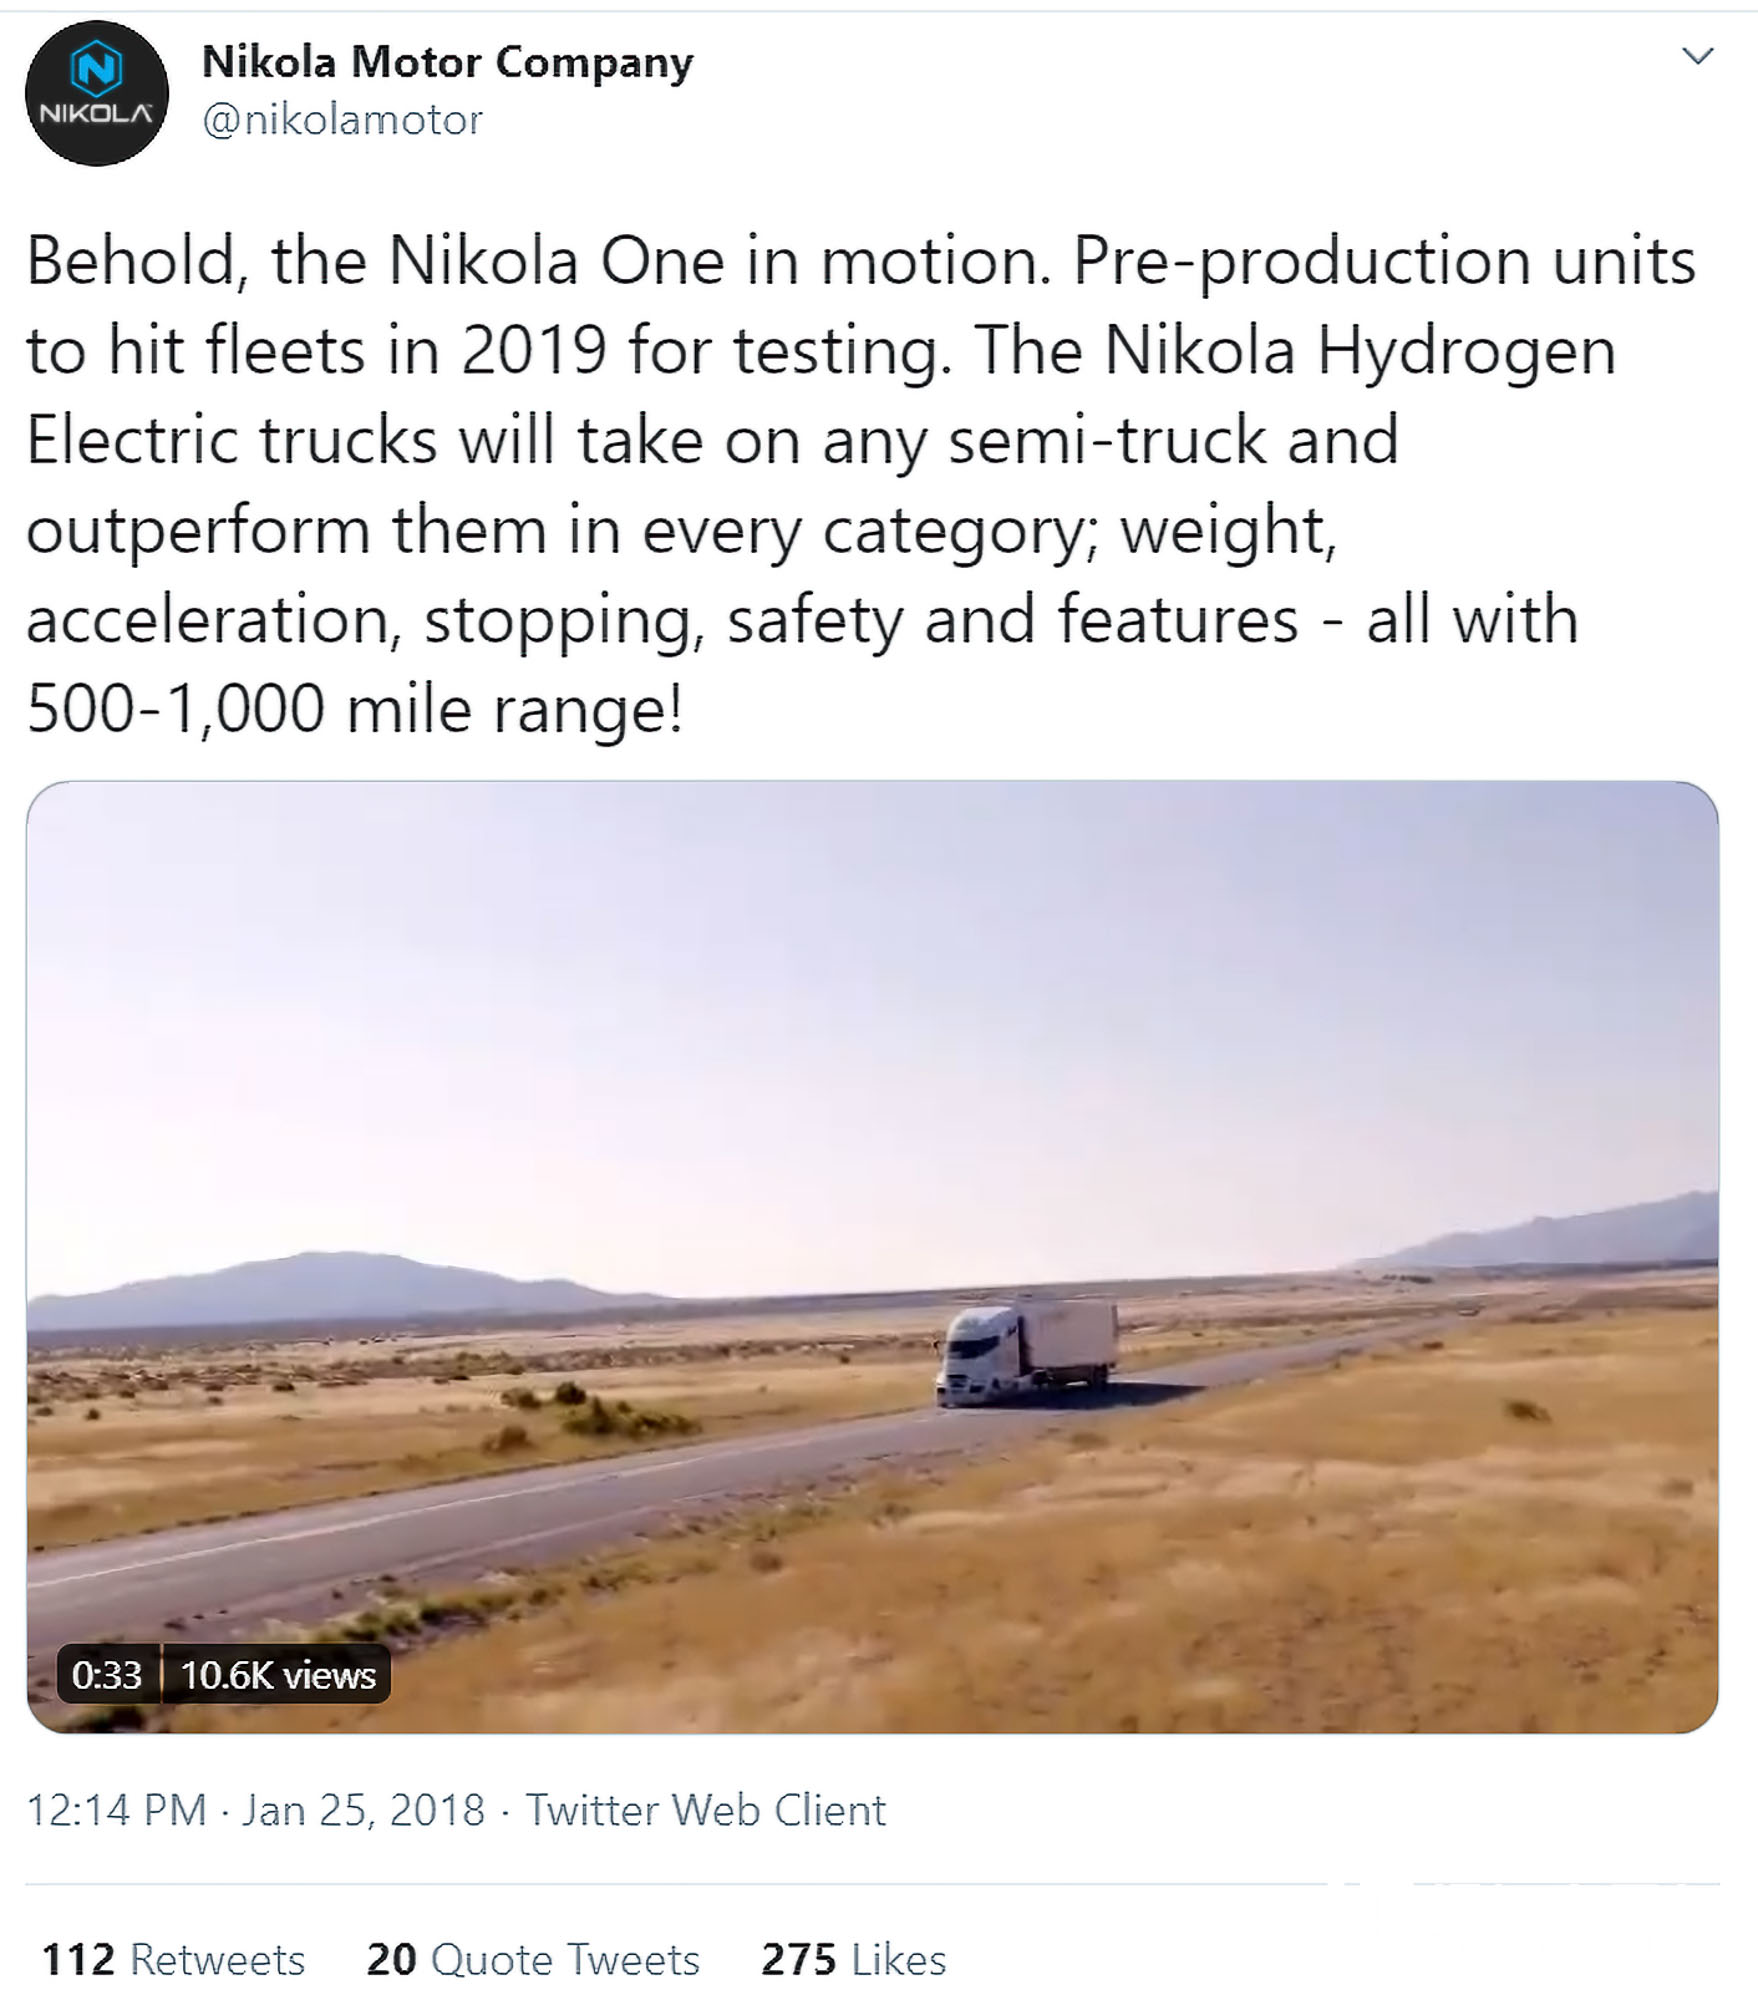Image resolution: width=1758 pixels, height=2000 pixels.
Task: Show the 275 Likes list
Action: pyautogui.click(x=853, y=1960)
